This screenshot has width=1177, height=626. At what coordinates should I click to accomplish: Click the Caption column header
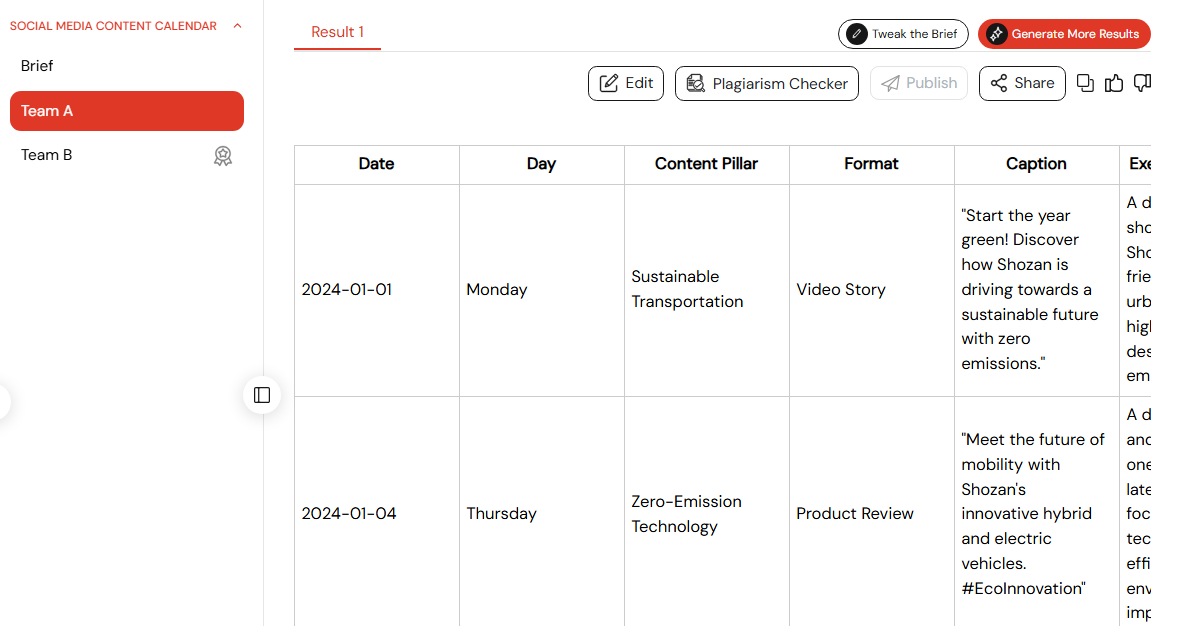pos(1037,164)
